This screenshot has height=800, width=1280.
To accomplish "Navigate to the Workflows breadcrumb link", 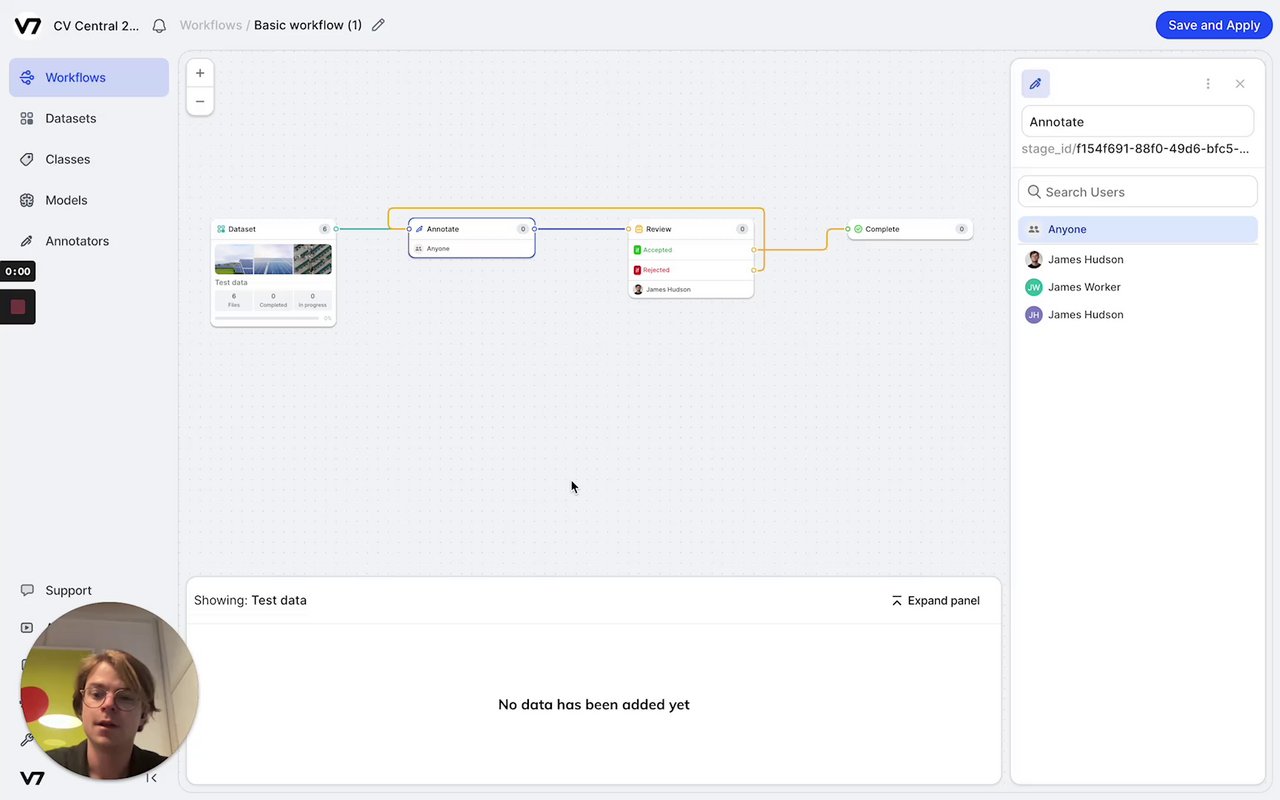I will (x=210, y=25).
